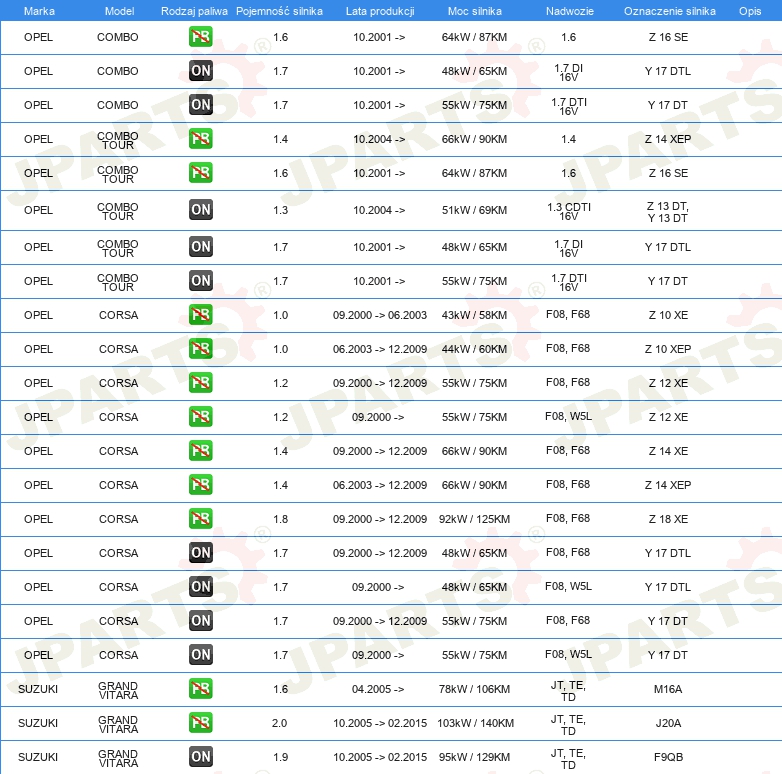
Task: Click diesel ON icon for Combo 48kW row
Action: (x=200, y=71)
